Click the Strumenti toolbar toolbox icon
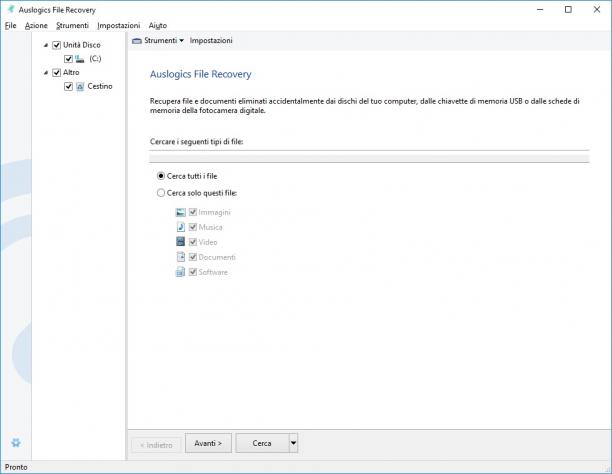The height and width of the screenshot is (474, 612). coord(137,41)
